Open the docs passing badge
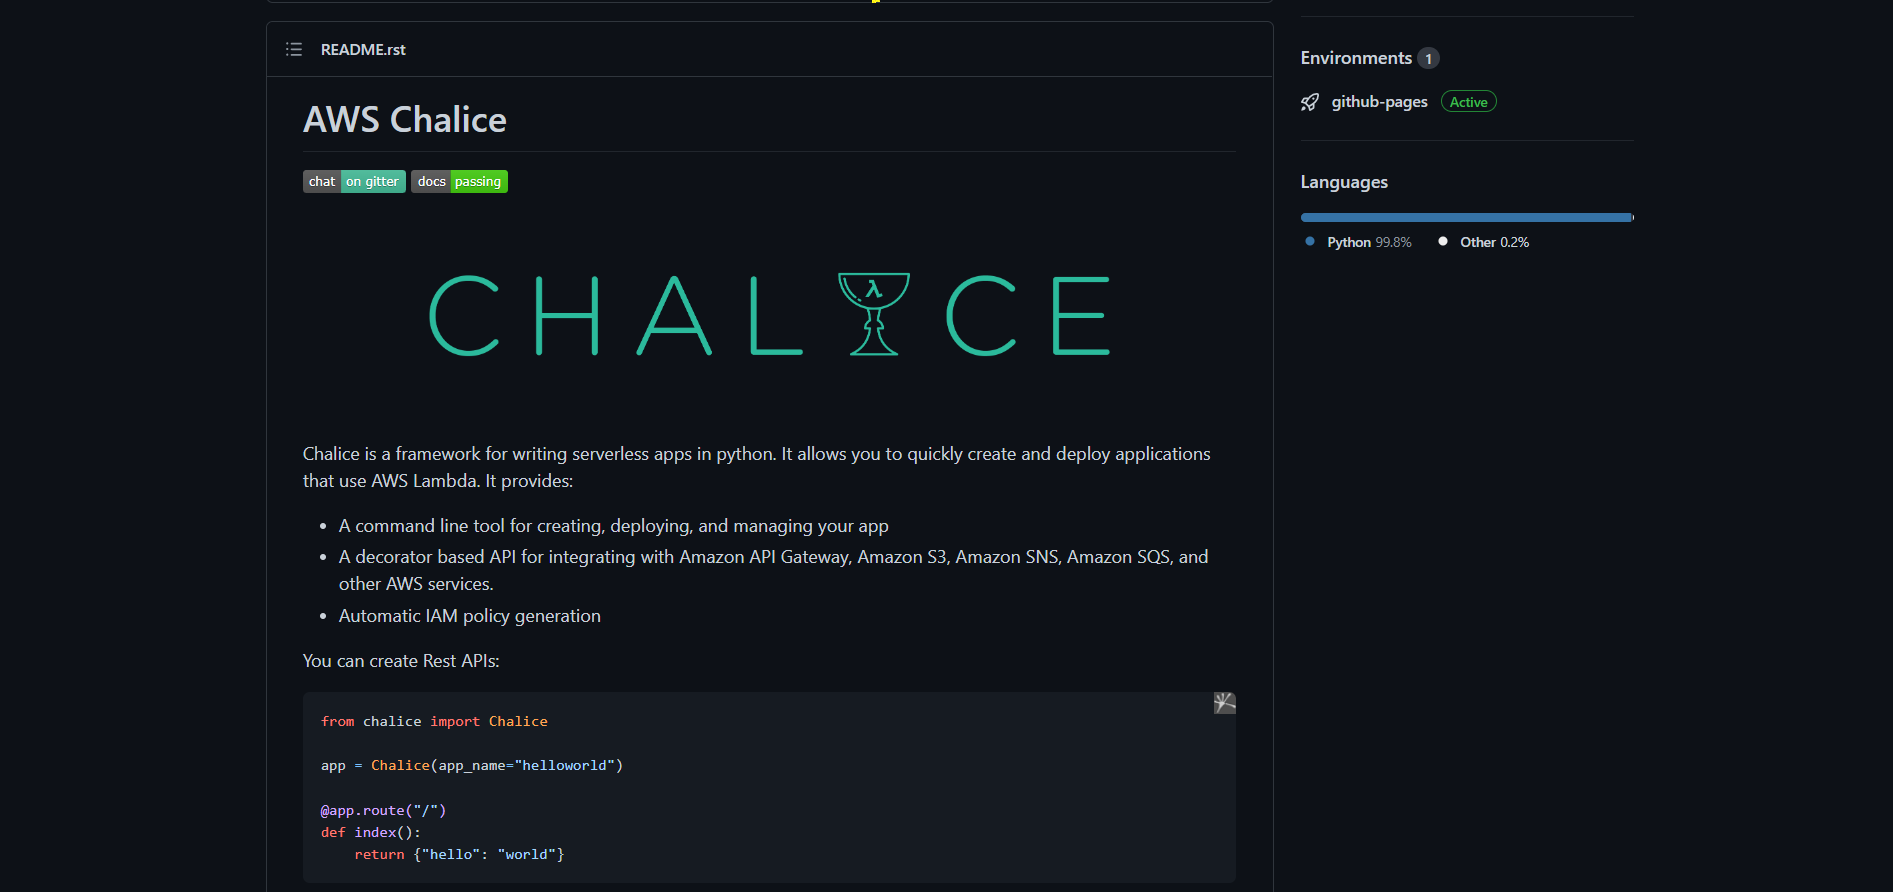The width and height of the screenshot is (1893, 892). coord(459,181)
